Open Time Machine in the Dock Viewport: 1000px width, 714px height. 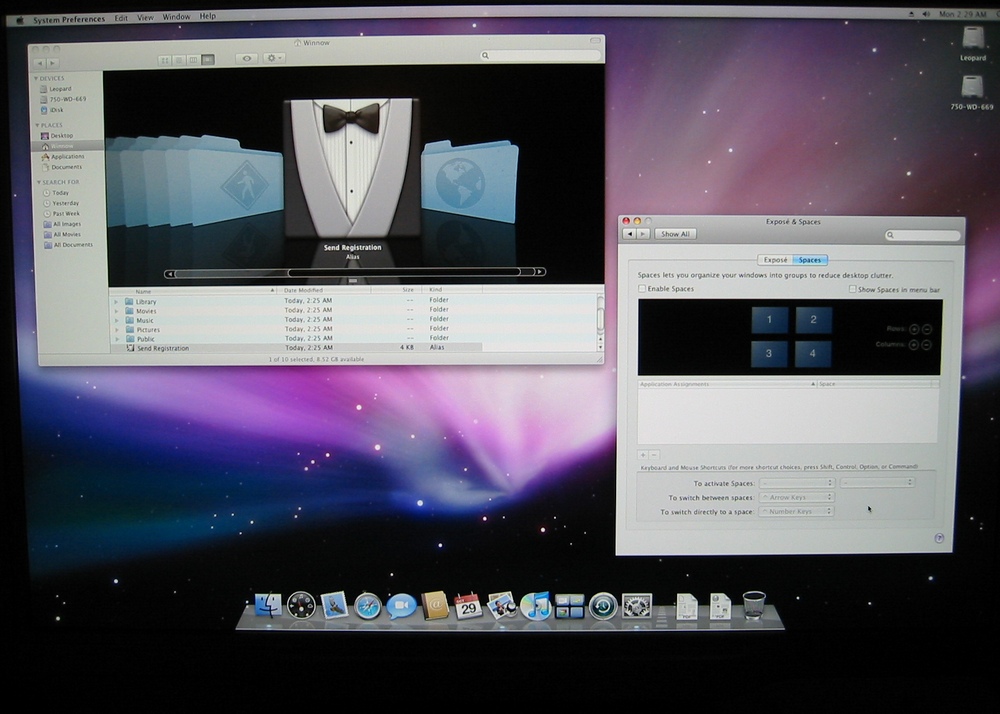603,606
